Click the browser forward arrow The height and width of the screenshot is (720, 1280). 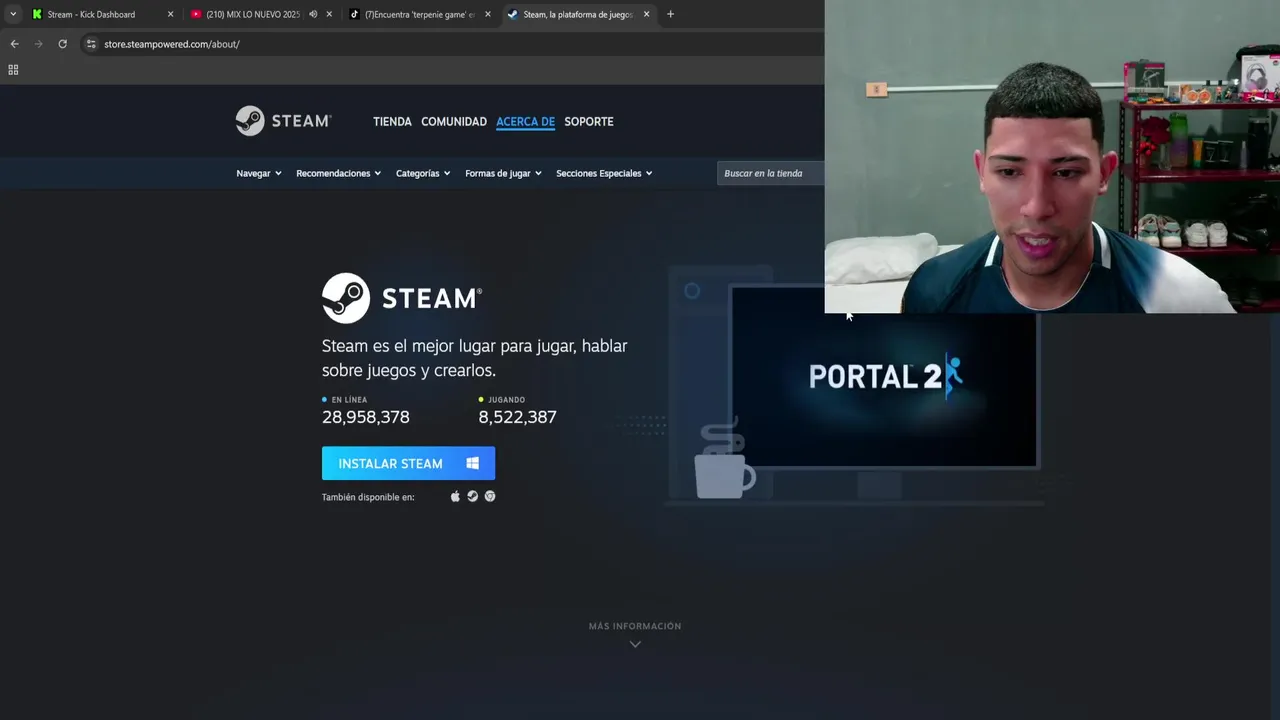(x=38, y=44)
